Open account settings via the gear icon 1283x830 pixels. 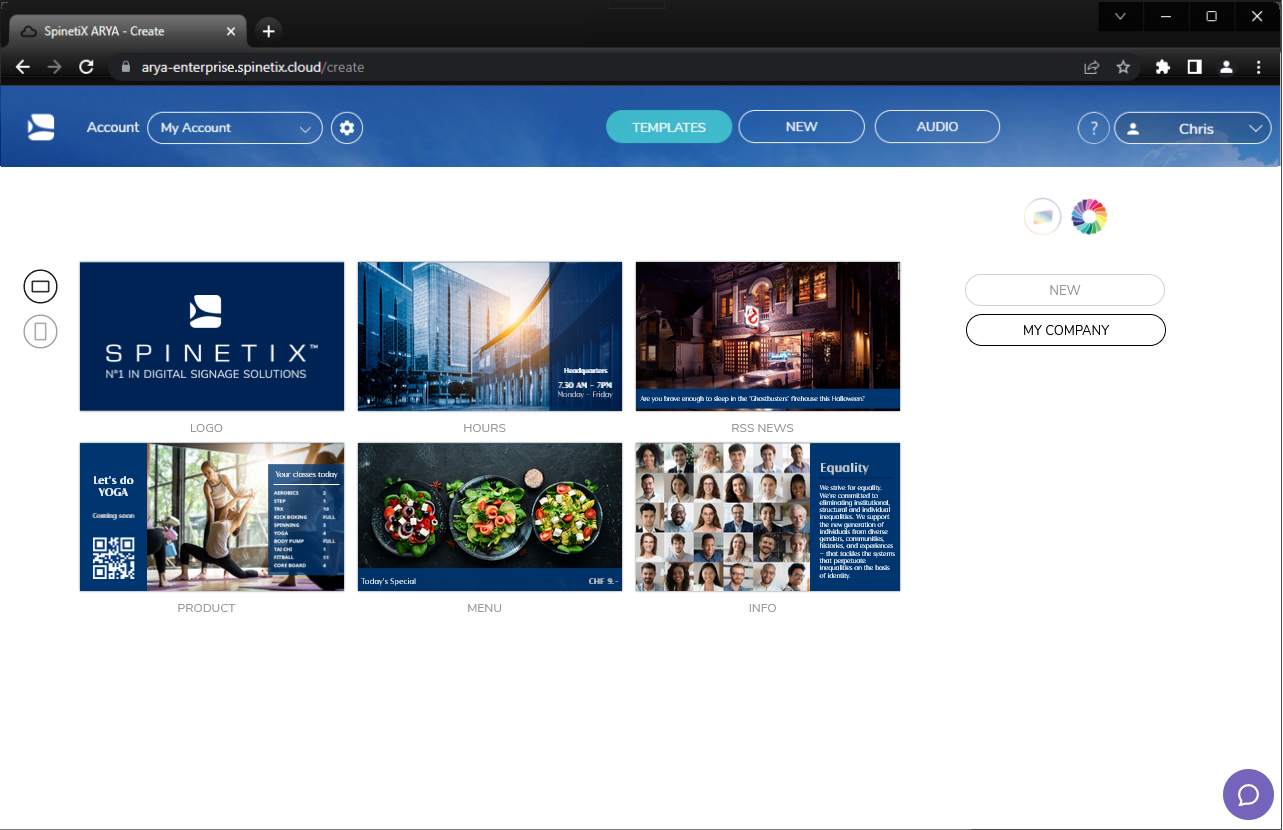coord(347,127)
